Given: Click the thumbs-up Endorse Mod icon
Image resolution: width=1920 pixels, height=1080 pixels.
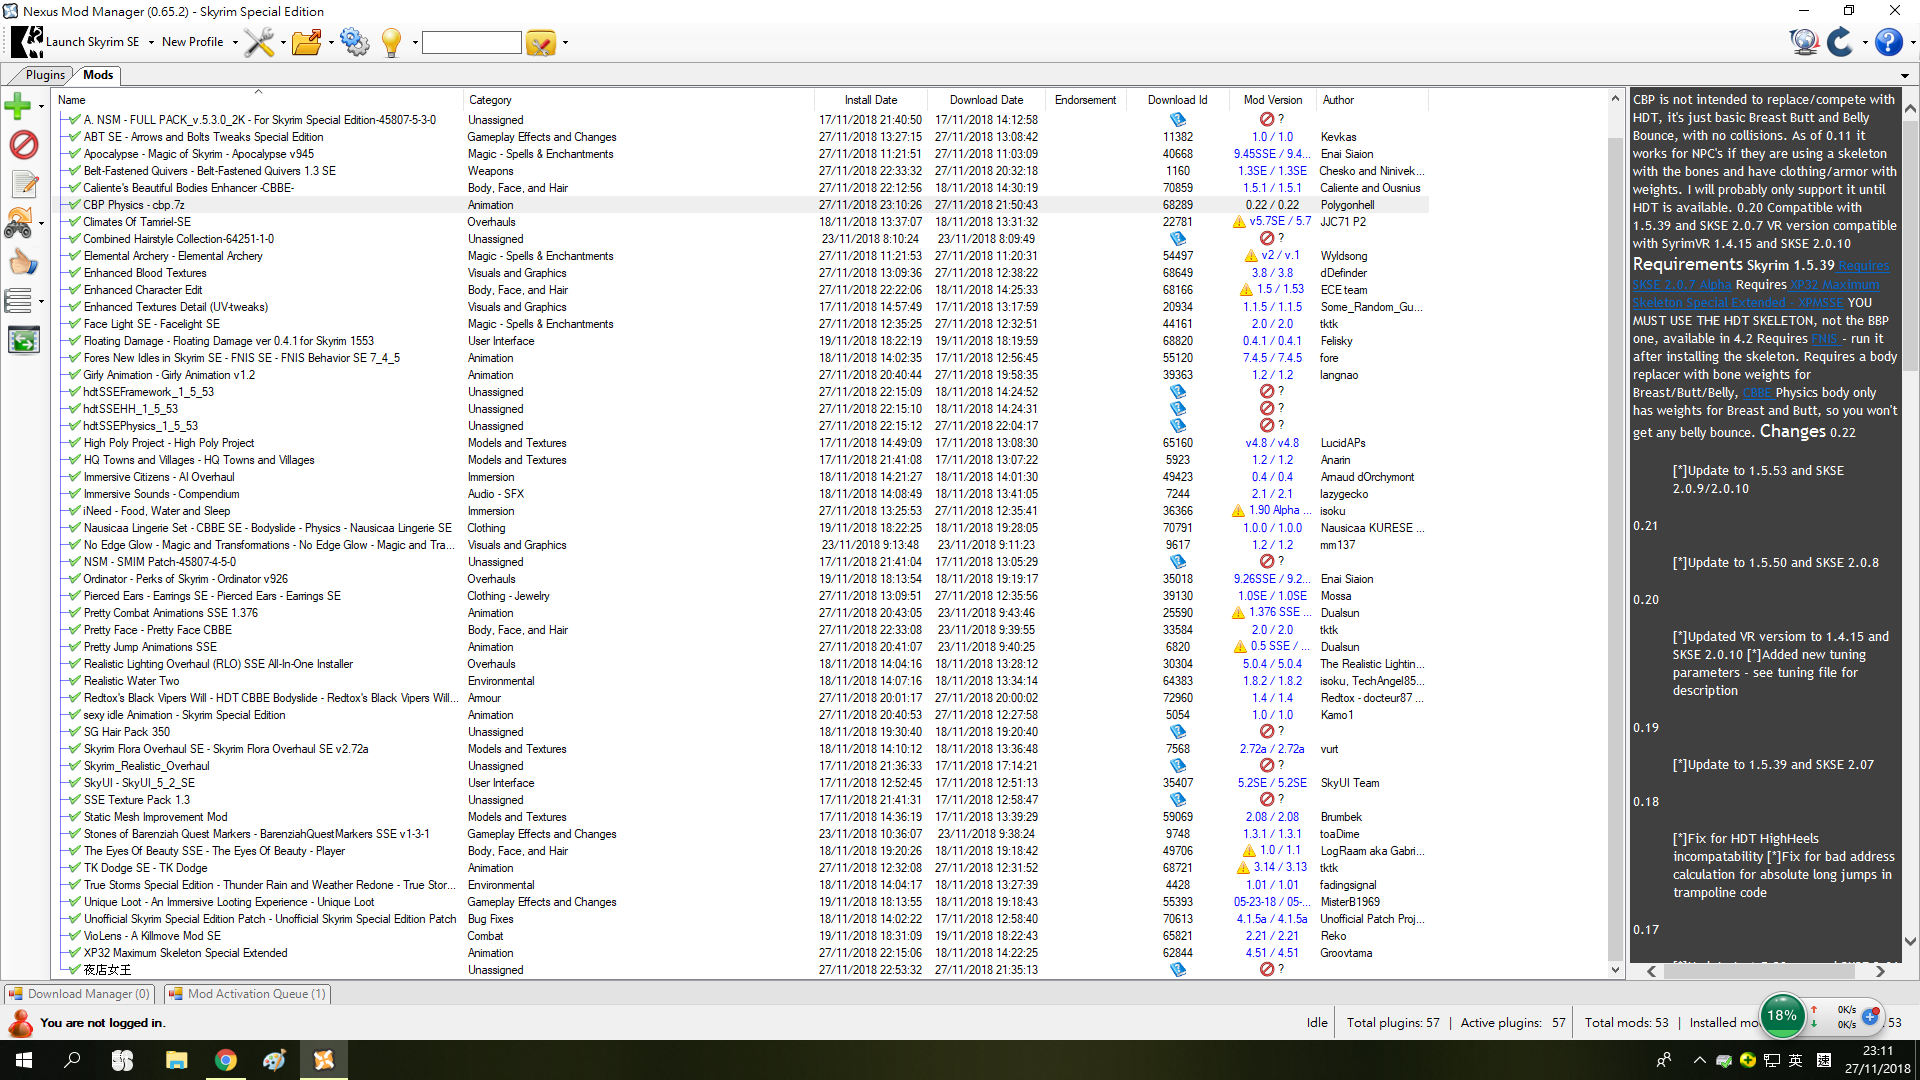Looking at the screenshot, I should click(22, 262).
